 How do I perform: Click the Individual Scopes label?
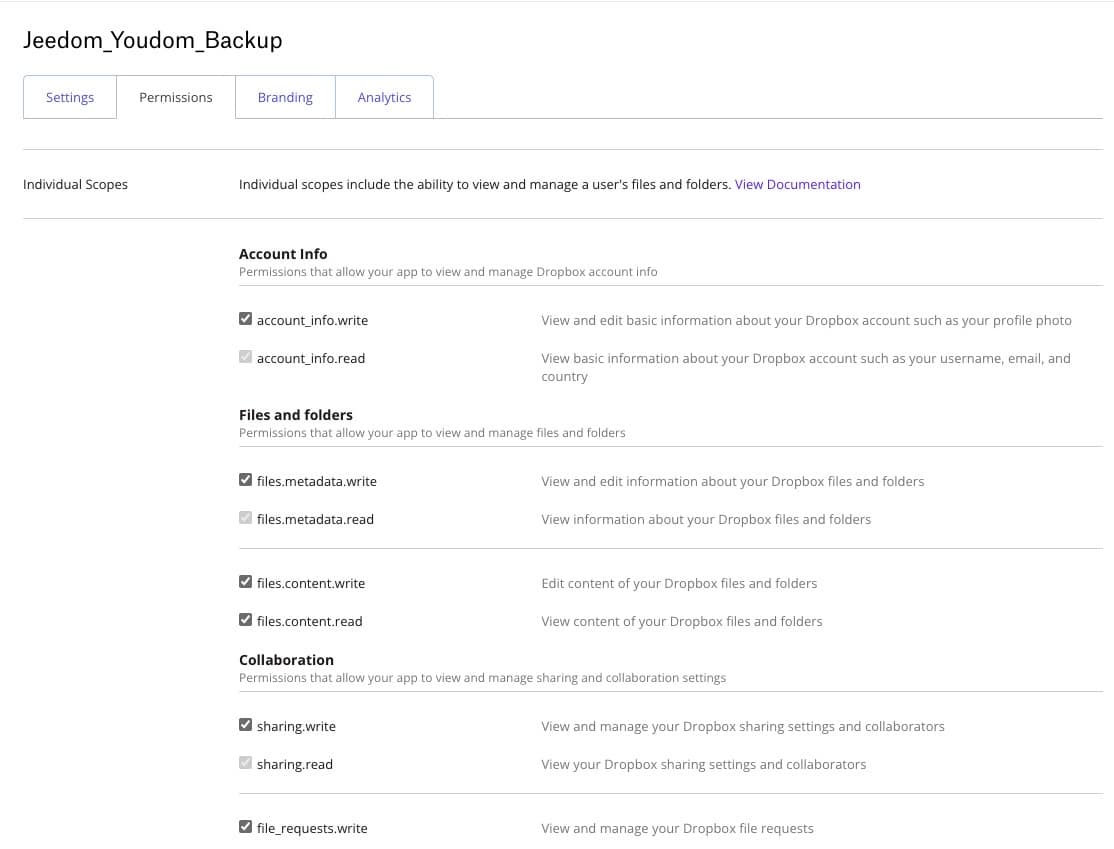click(x=75, y=185)
